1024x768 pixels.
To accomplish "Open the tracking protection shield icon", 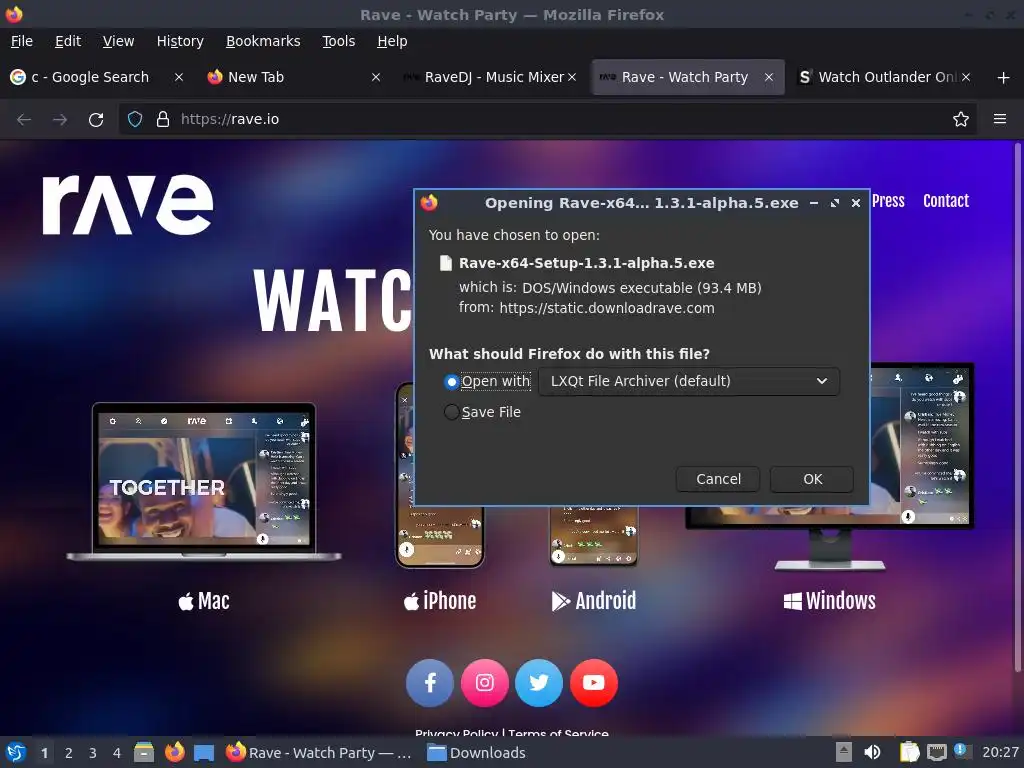I will [x=135, y=119].
